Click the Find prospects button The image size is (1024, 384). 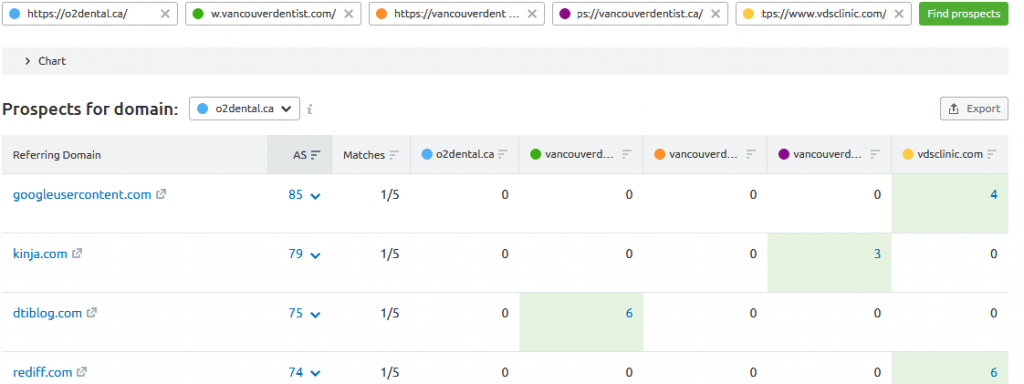point(963,14)
